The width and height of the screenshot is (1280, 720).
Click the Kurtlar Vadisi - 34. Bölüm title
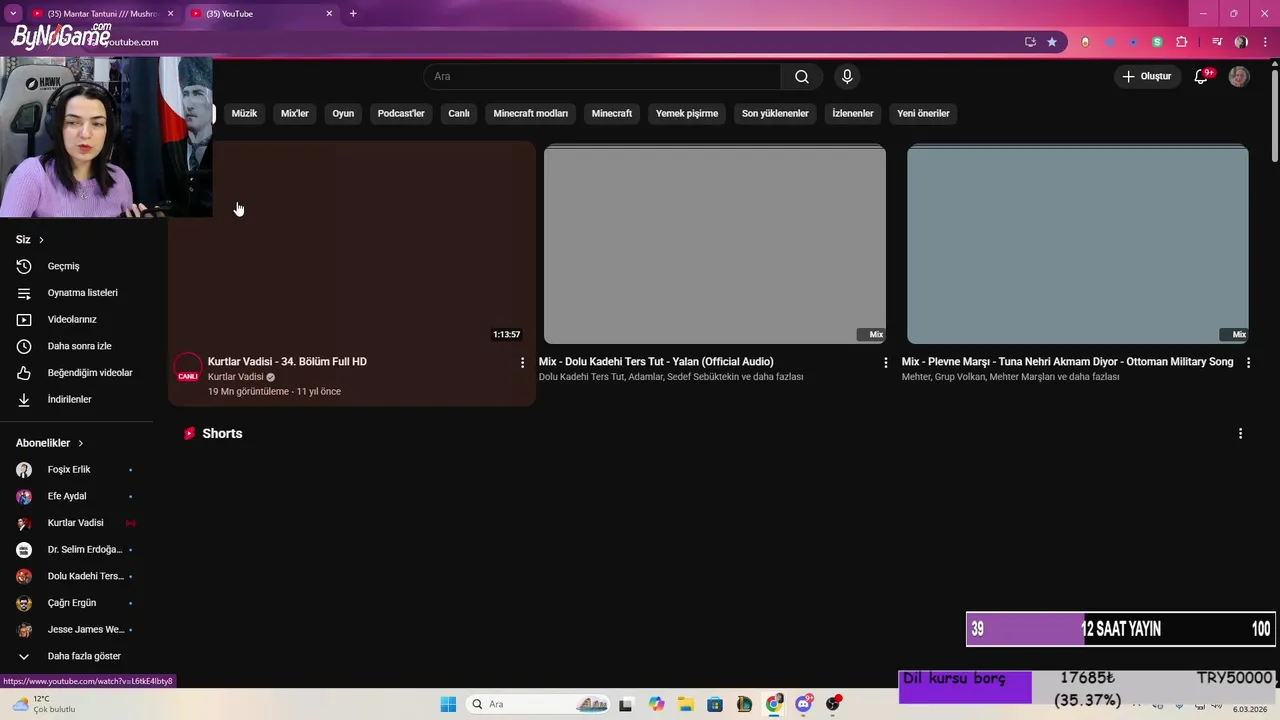point(287,362)
